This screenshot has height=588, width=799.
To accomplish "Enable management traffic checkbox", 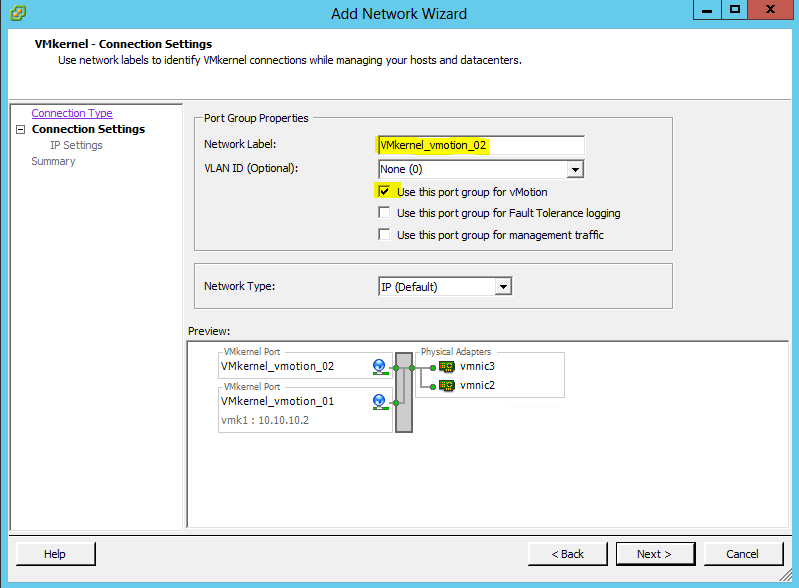I will 384,234.
